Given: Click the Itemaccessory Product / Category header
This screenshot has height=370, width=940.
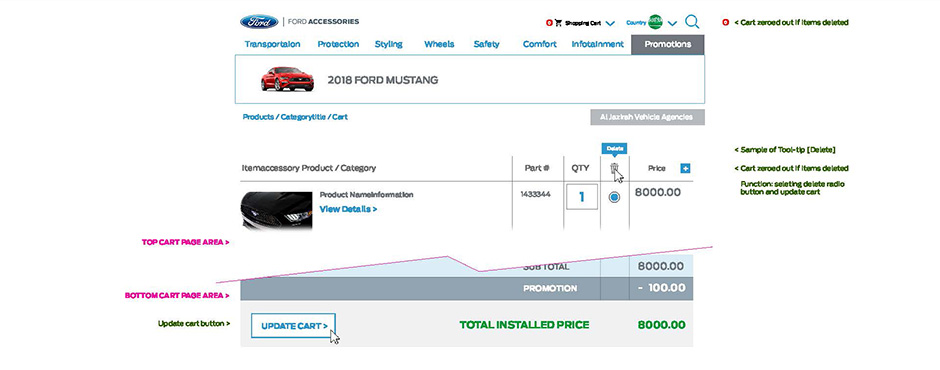Looking at the screenshot, I should click(309, 168).
